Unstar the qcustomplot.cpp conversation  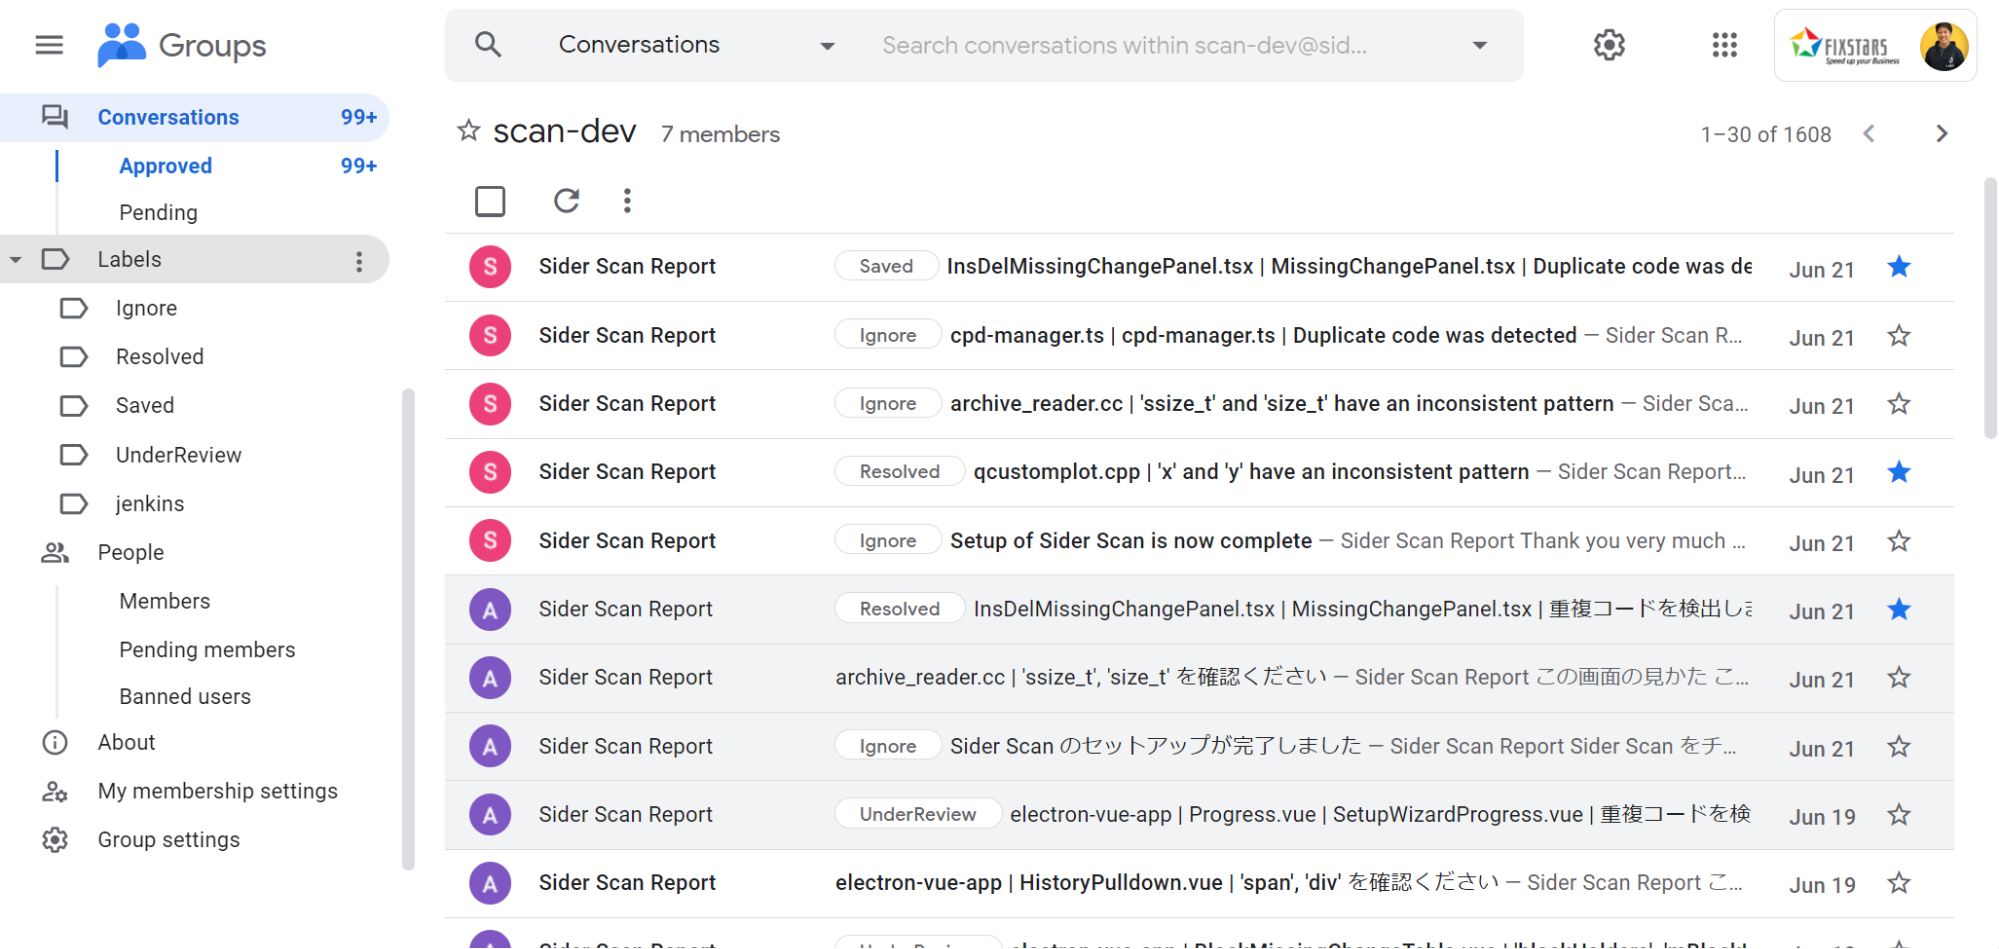[x=1898, y=472]
